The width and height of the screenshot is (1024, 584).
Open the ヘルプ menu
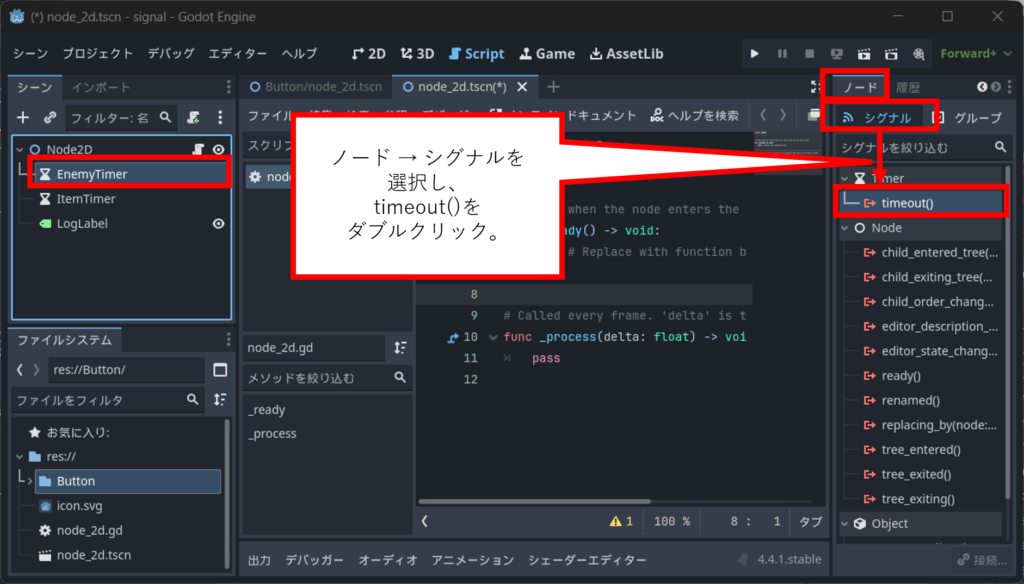(x=299, y=54)
